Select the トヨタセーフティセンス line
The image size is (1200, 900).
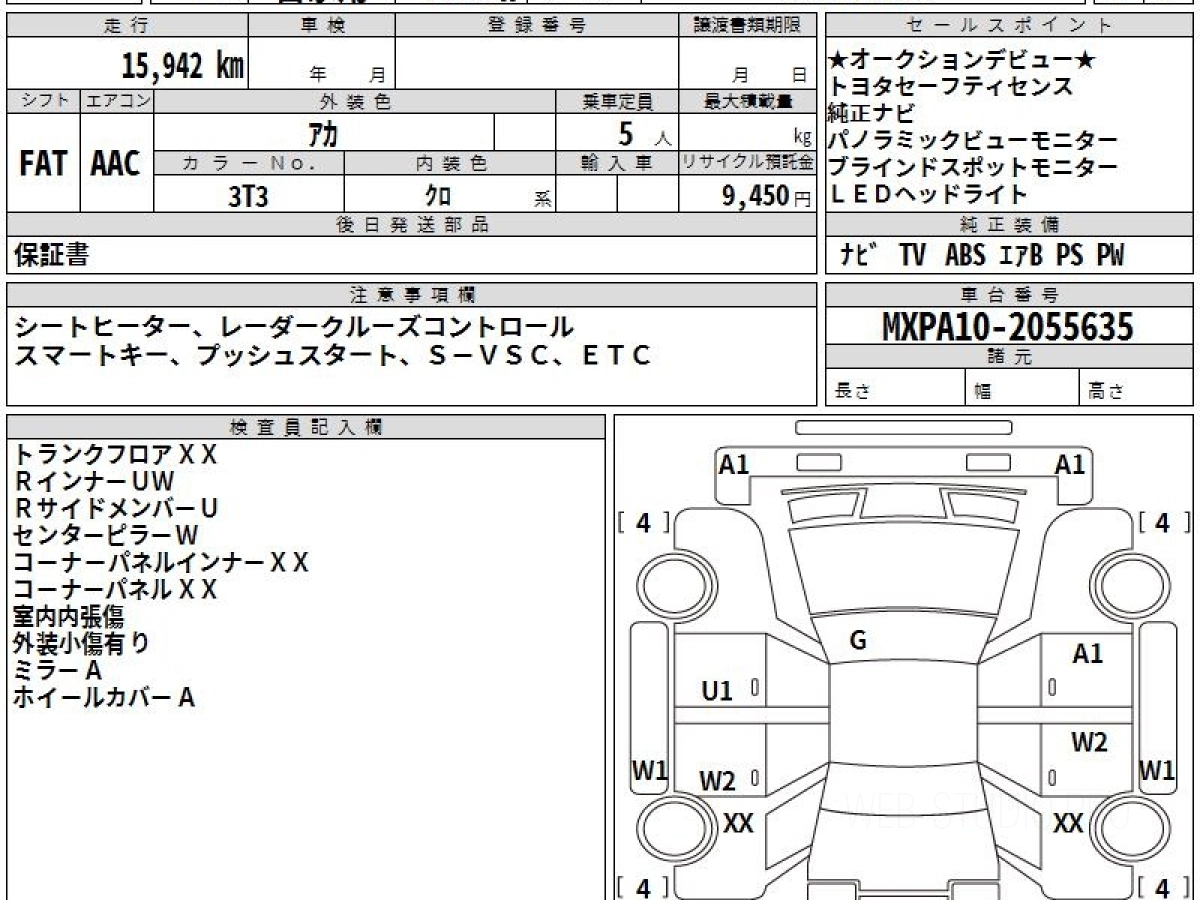[951, 87]
